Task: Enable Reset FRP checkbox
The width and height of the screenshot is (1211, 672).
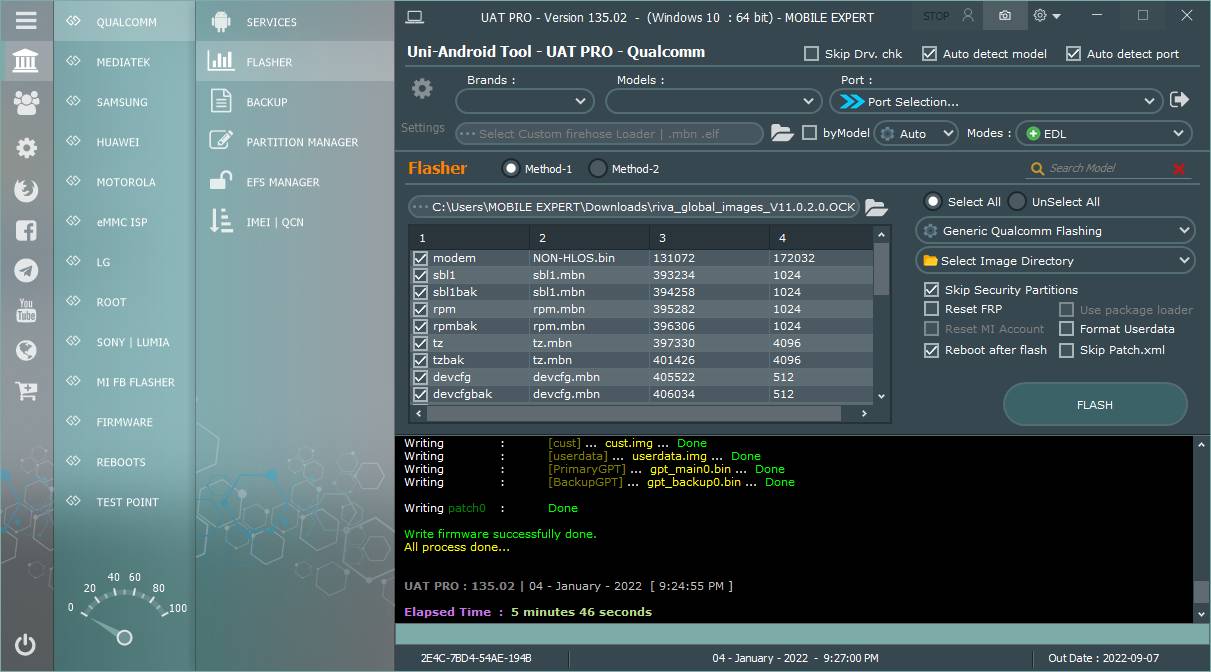Action: pyautogui.click(x=932, y=309)
